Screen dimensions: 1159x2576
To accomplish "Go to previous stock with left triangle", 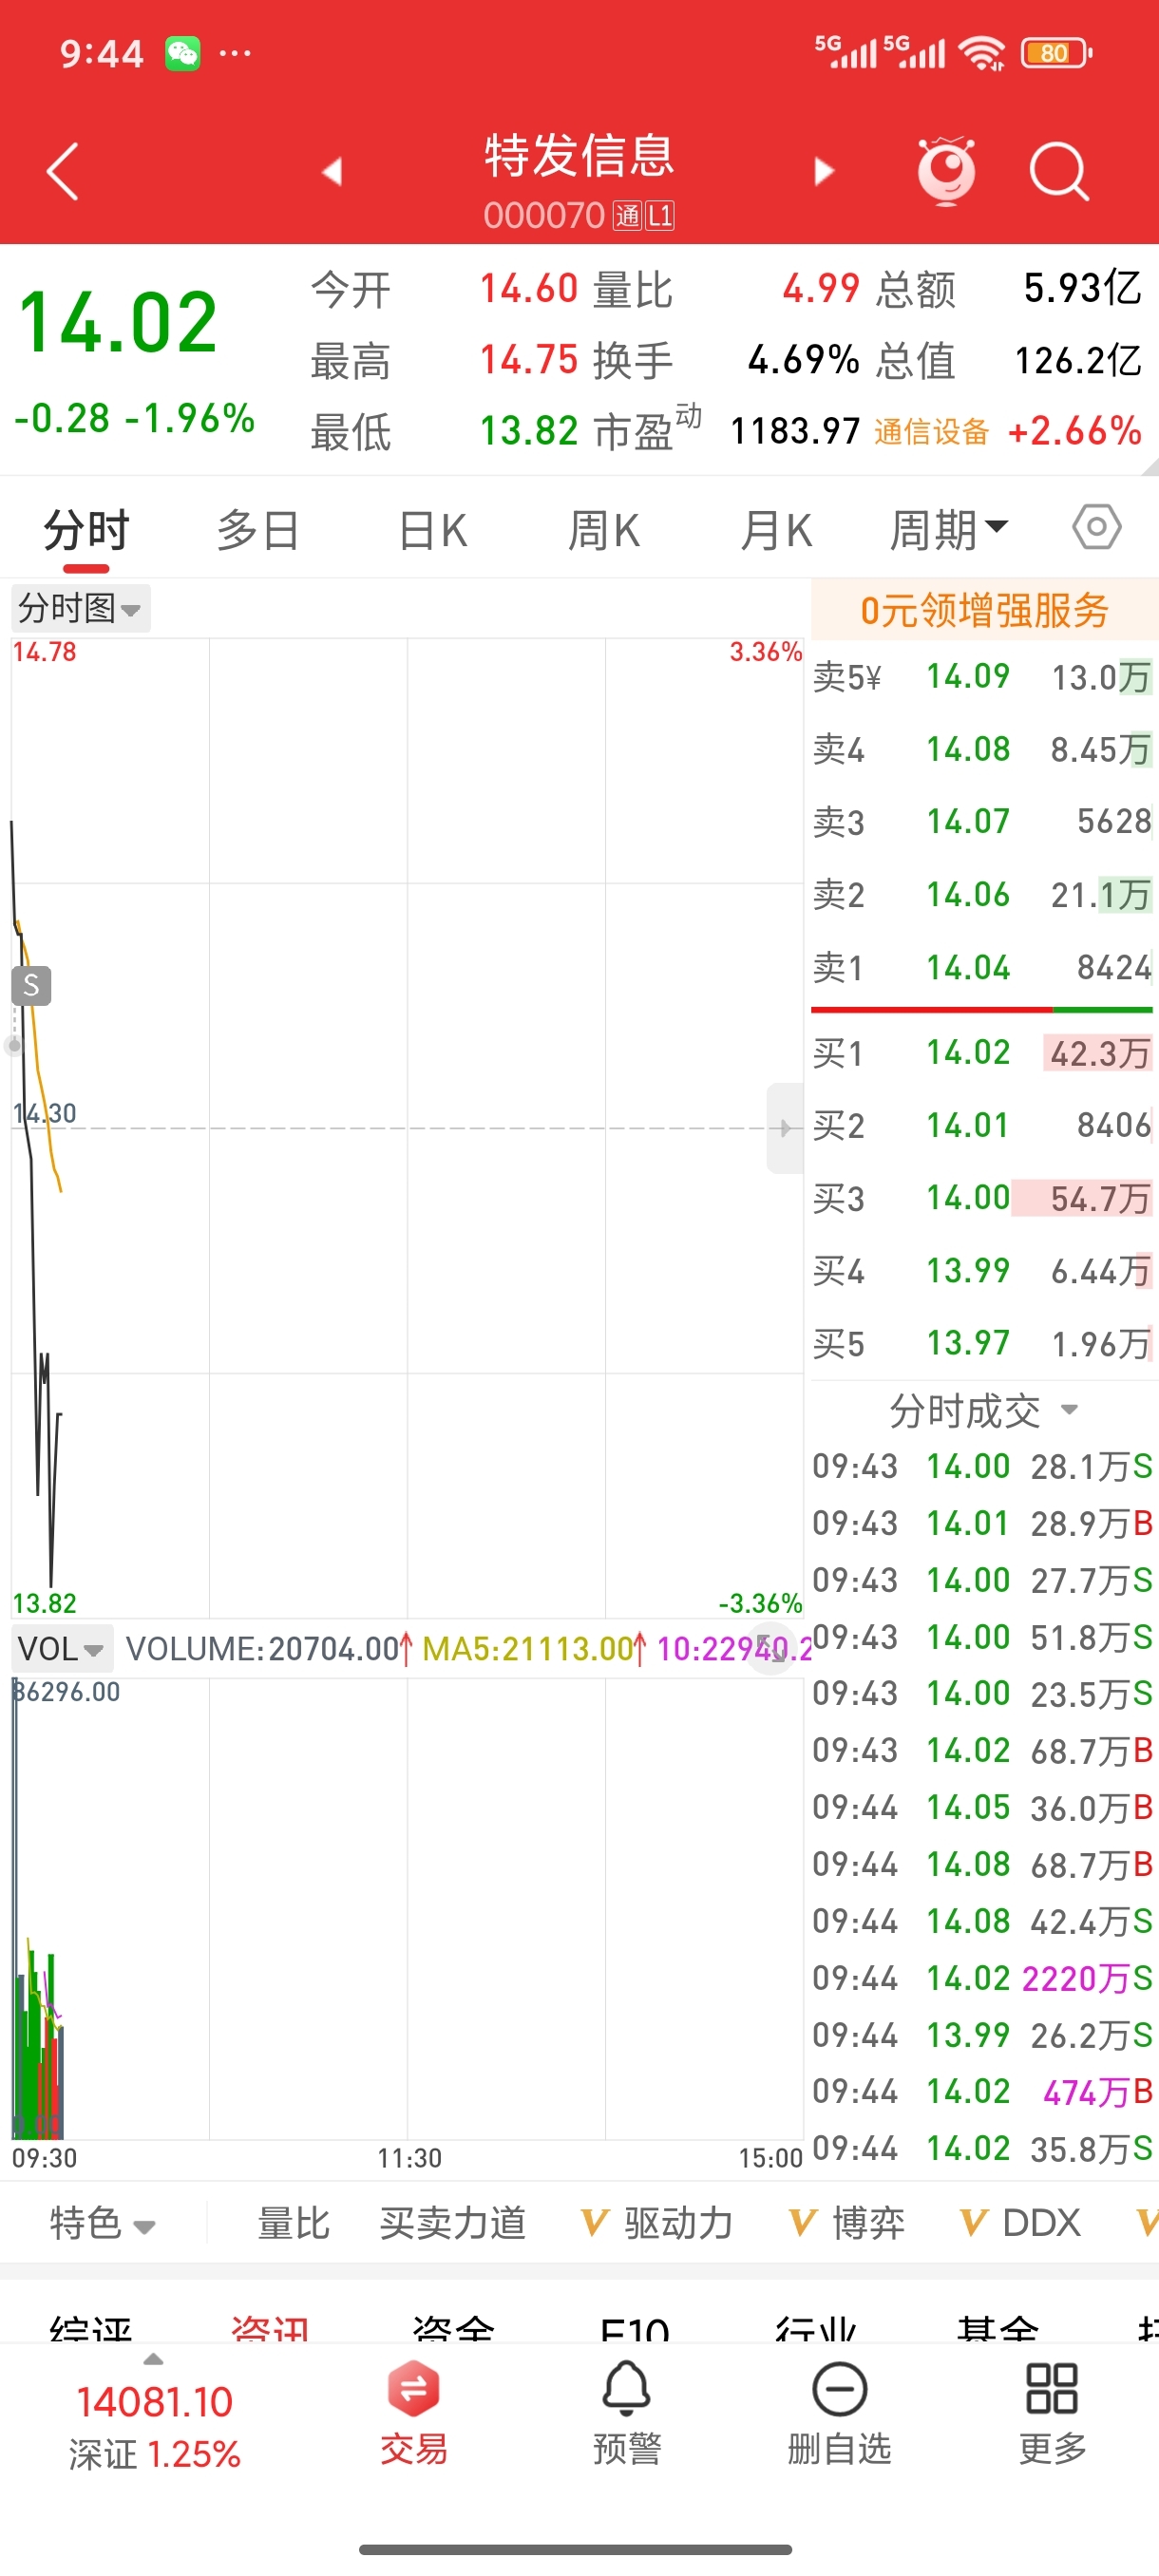I will 332,172.
